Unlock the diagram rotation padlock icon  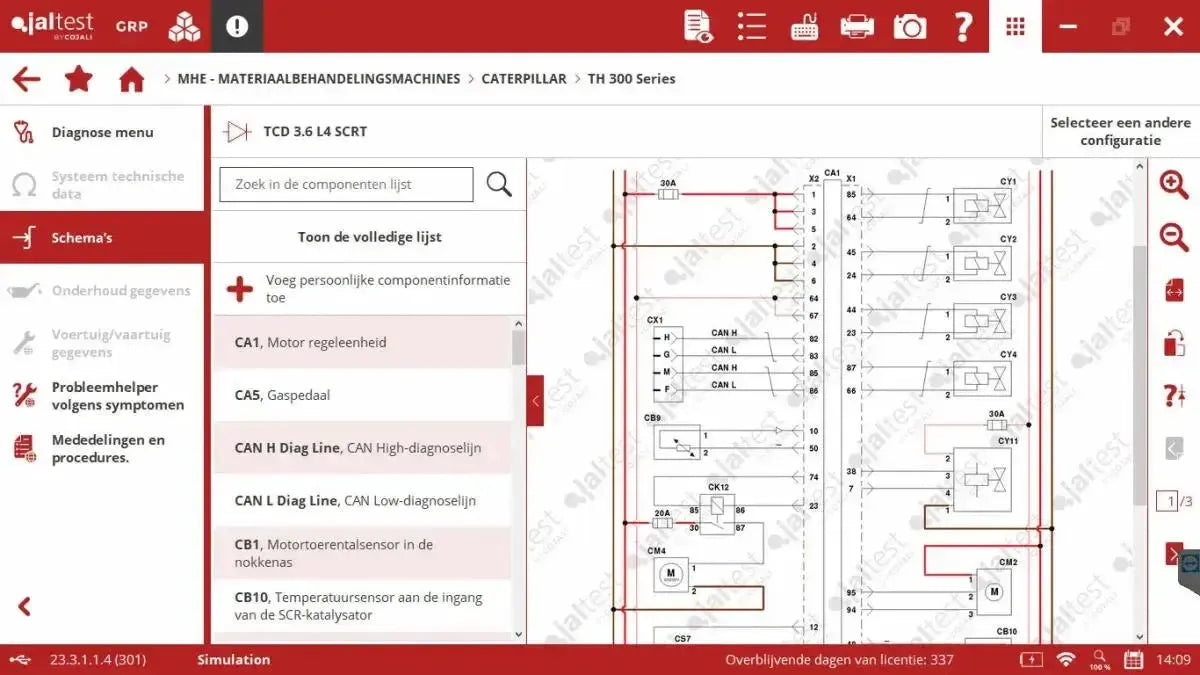pos(1175,342)
